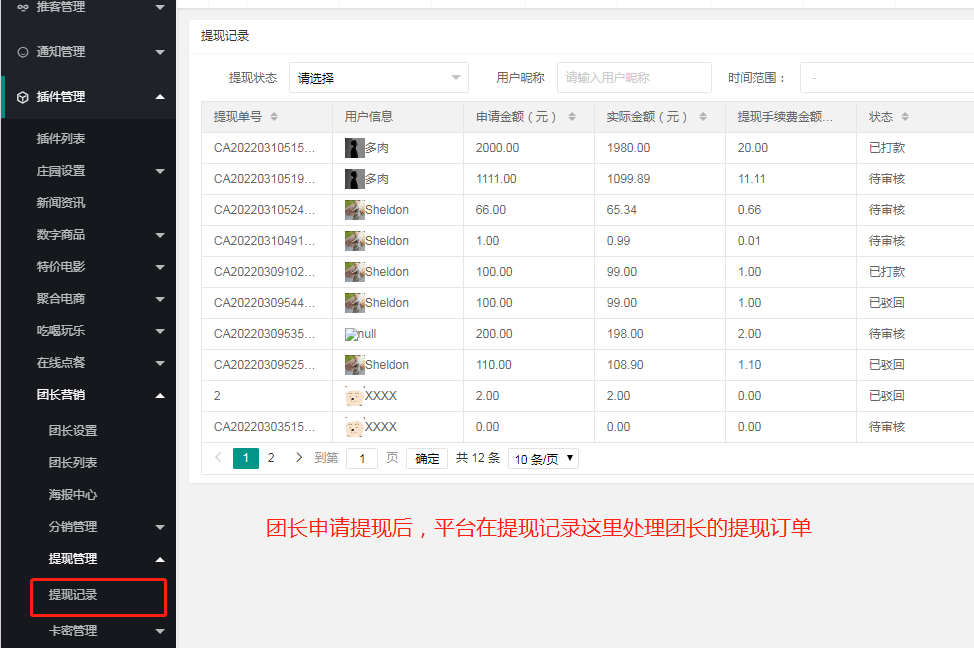Click order CA20220309535... cell
The image size is (974, 648).
click(265, 334)
